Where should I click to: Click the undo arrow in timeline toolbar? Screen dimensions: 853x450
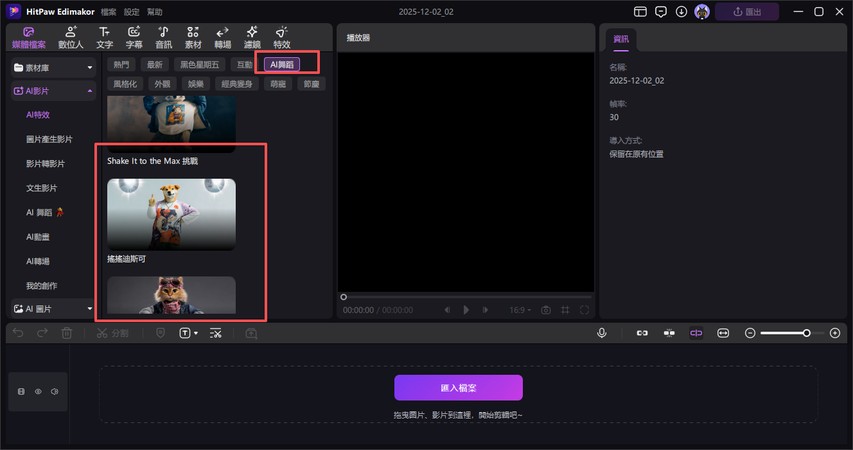[x=18, y=333]
